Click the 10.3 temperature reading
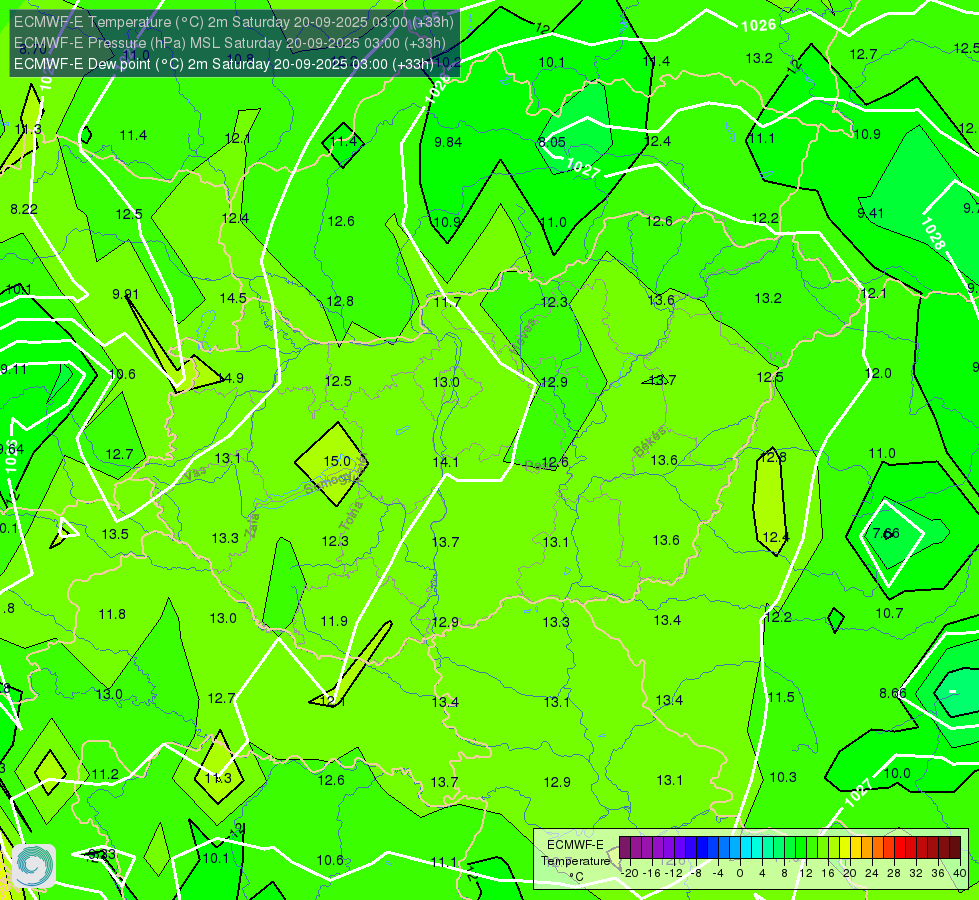The width and height of the screenshot is (979, 900). coord(783,777)
